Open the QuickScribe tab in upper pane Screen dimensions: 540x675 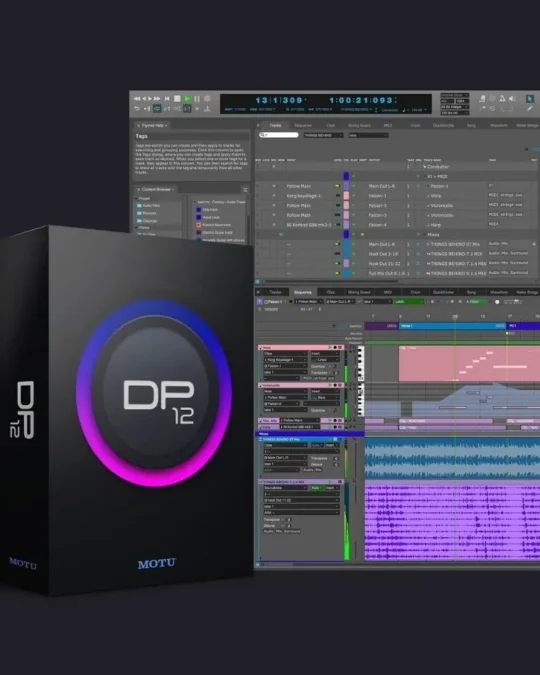click(443, 125)
